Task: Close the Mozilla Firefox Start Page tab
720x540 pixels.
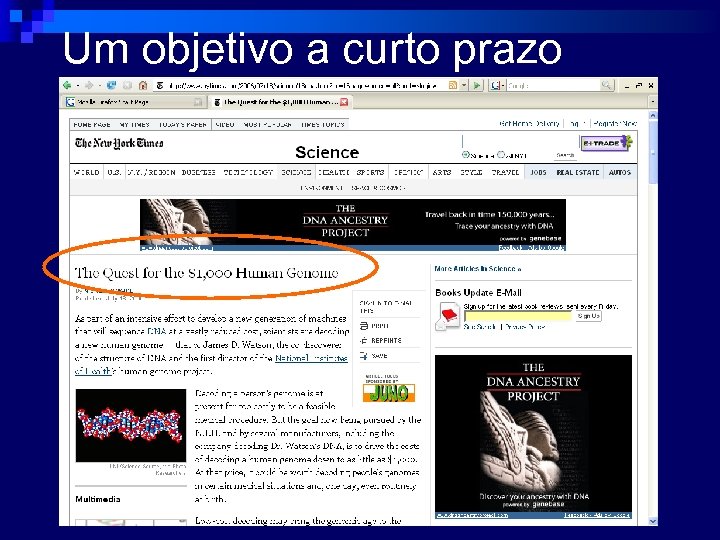Action: click(197, 102)
